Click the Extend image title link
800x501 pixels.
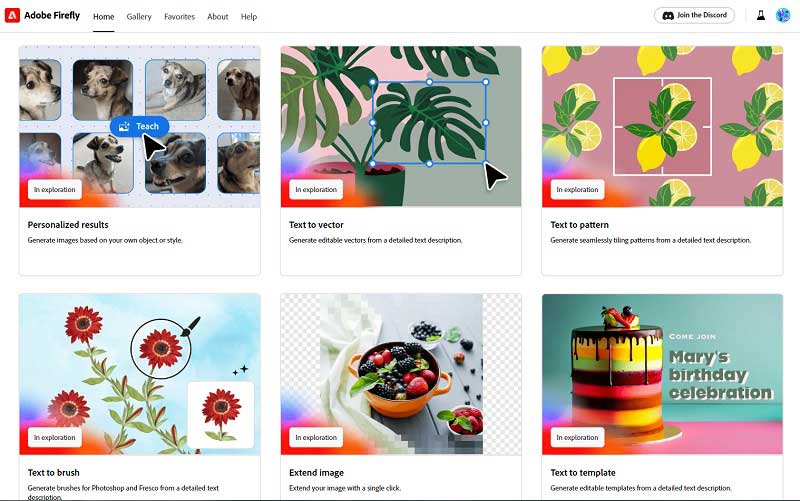(x=316, y=472)
